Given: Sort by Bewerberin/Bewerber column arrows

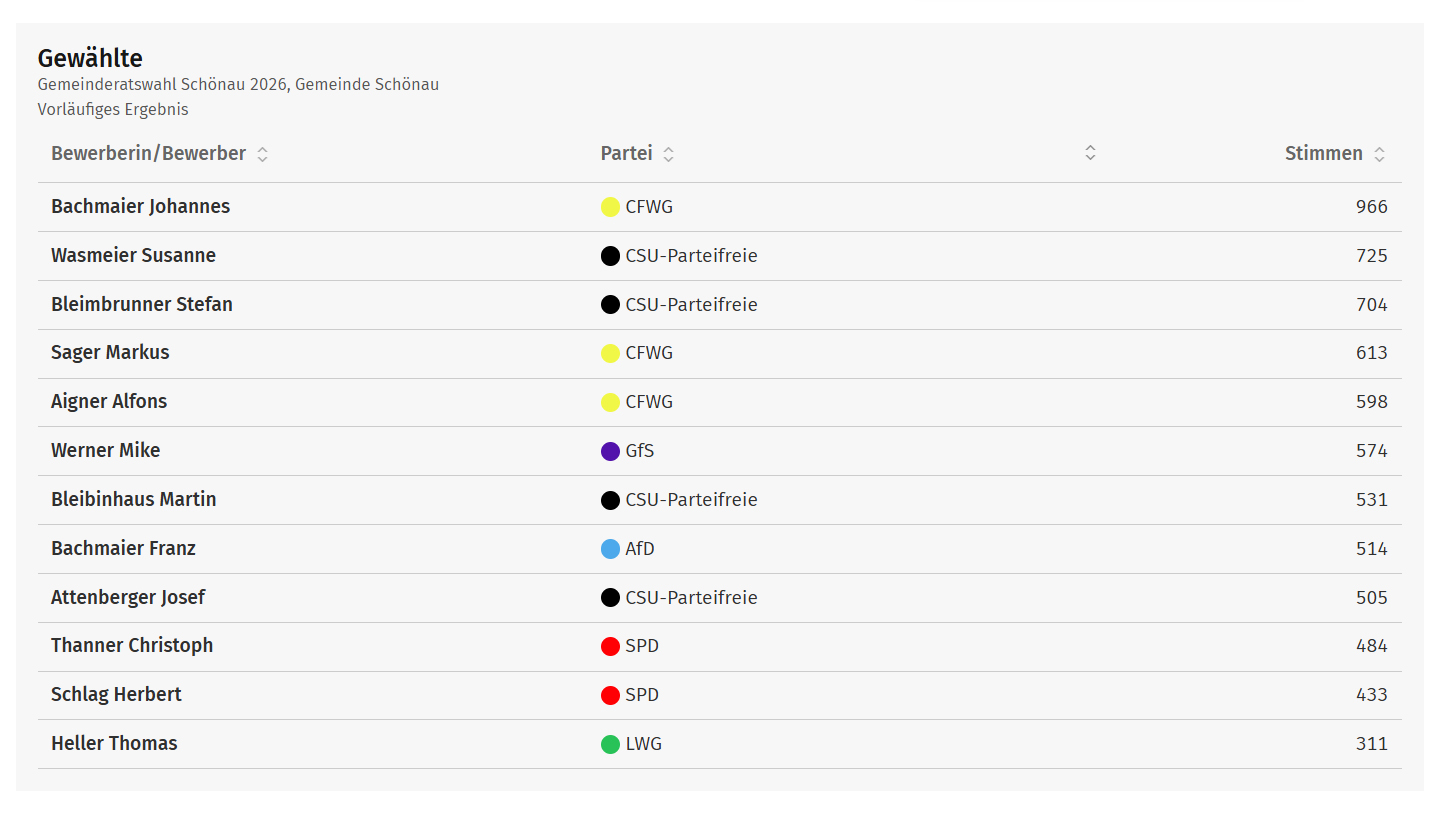Looking at the screenshot, I should (x=262, y=154).
